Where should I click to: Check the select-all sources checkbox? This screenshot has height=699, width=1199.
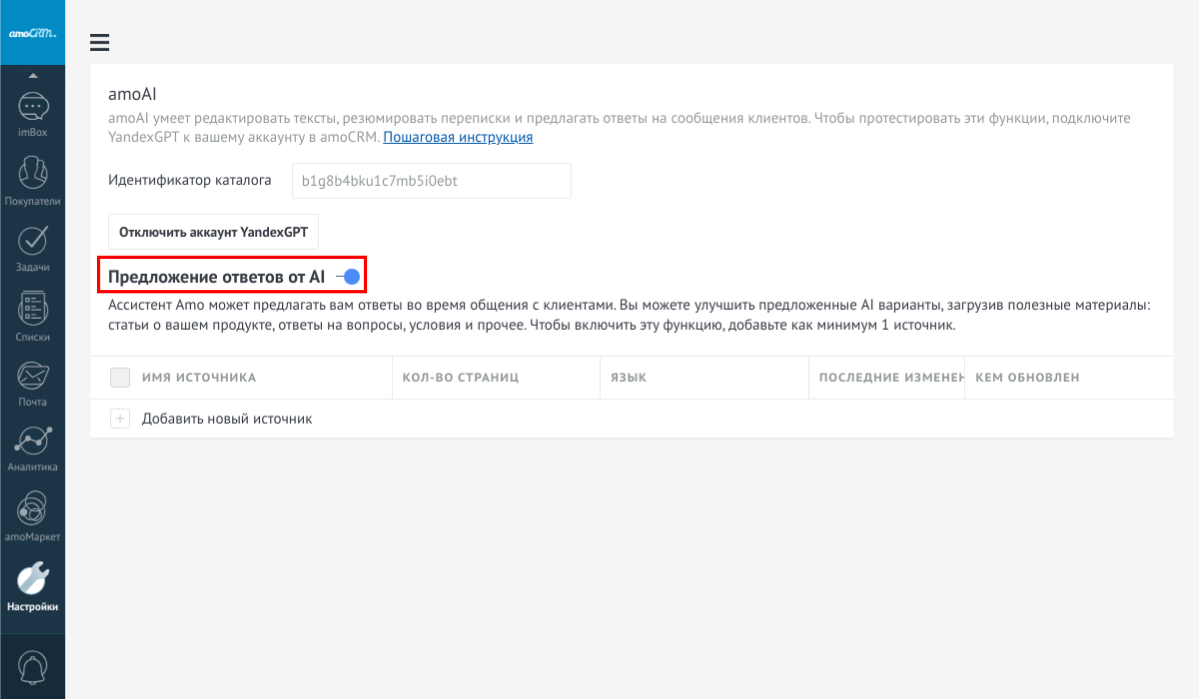click(x=120, y=377)
